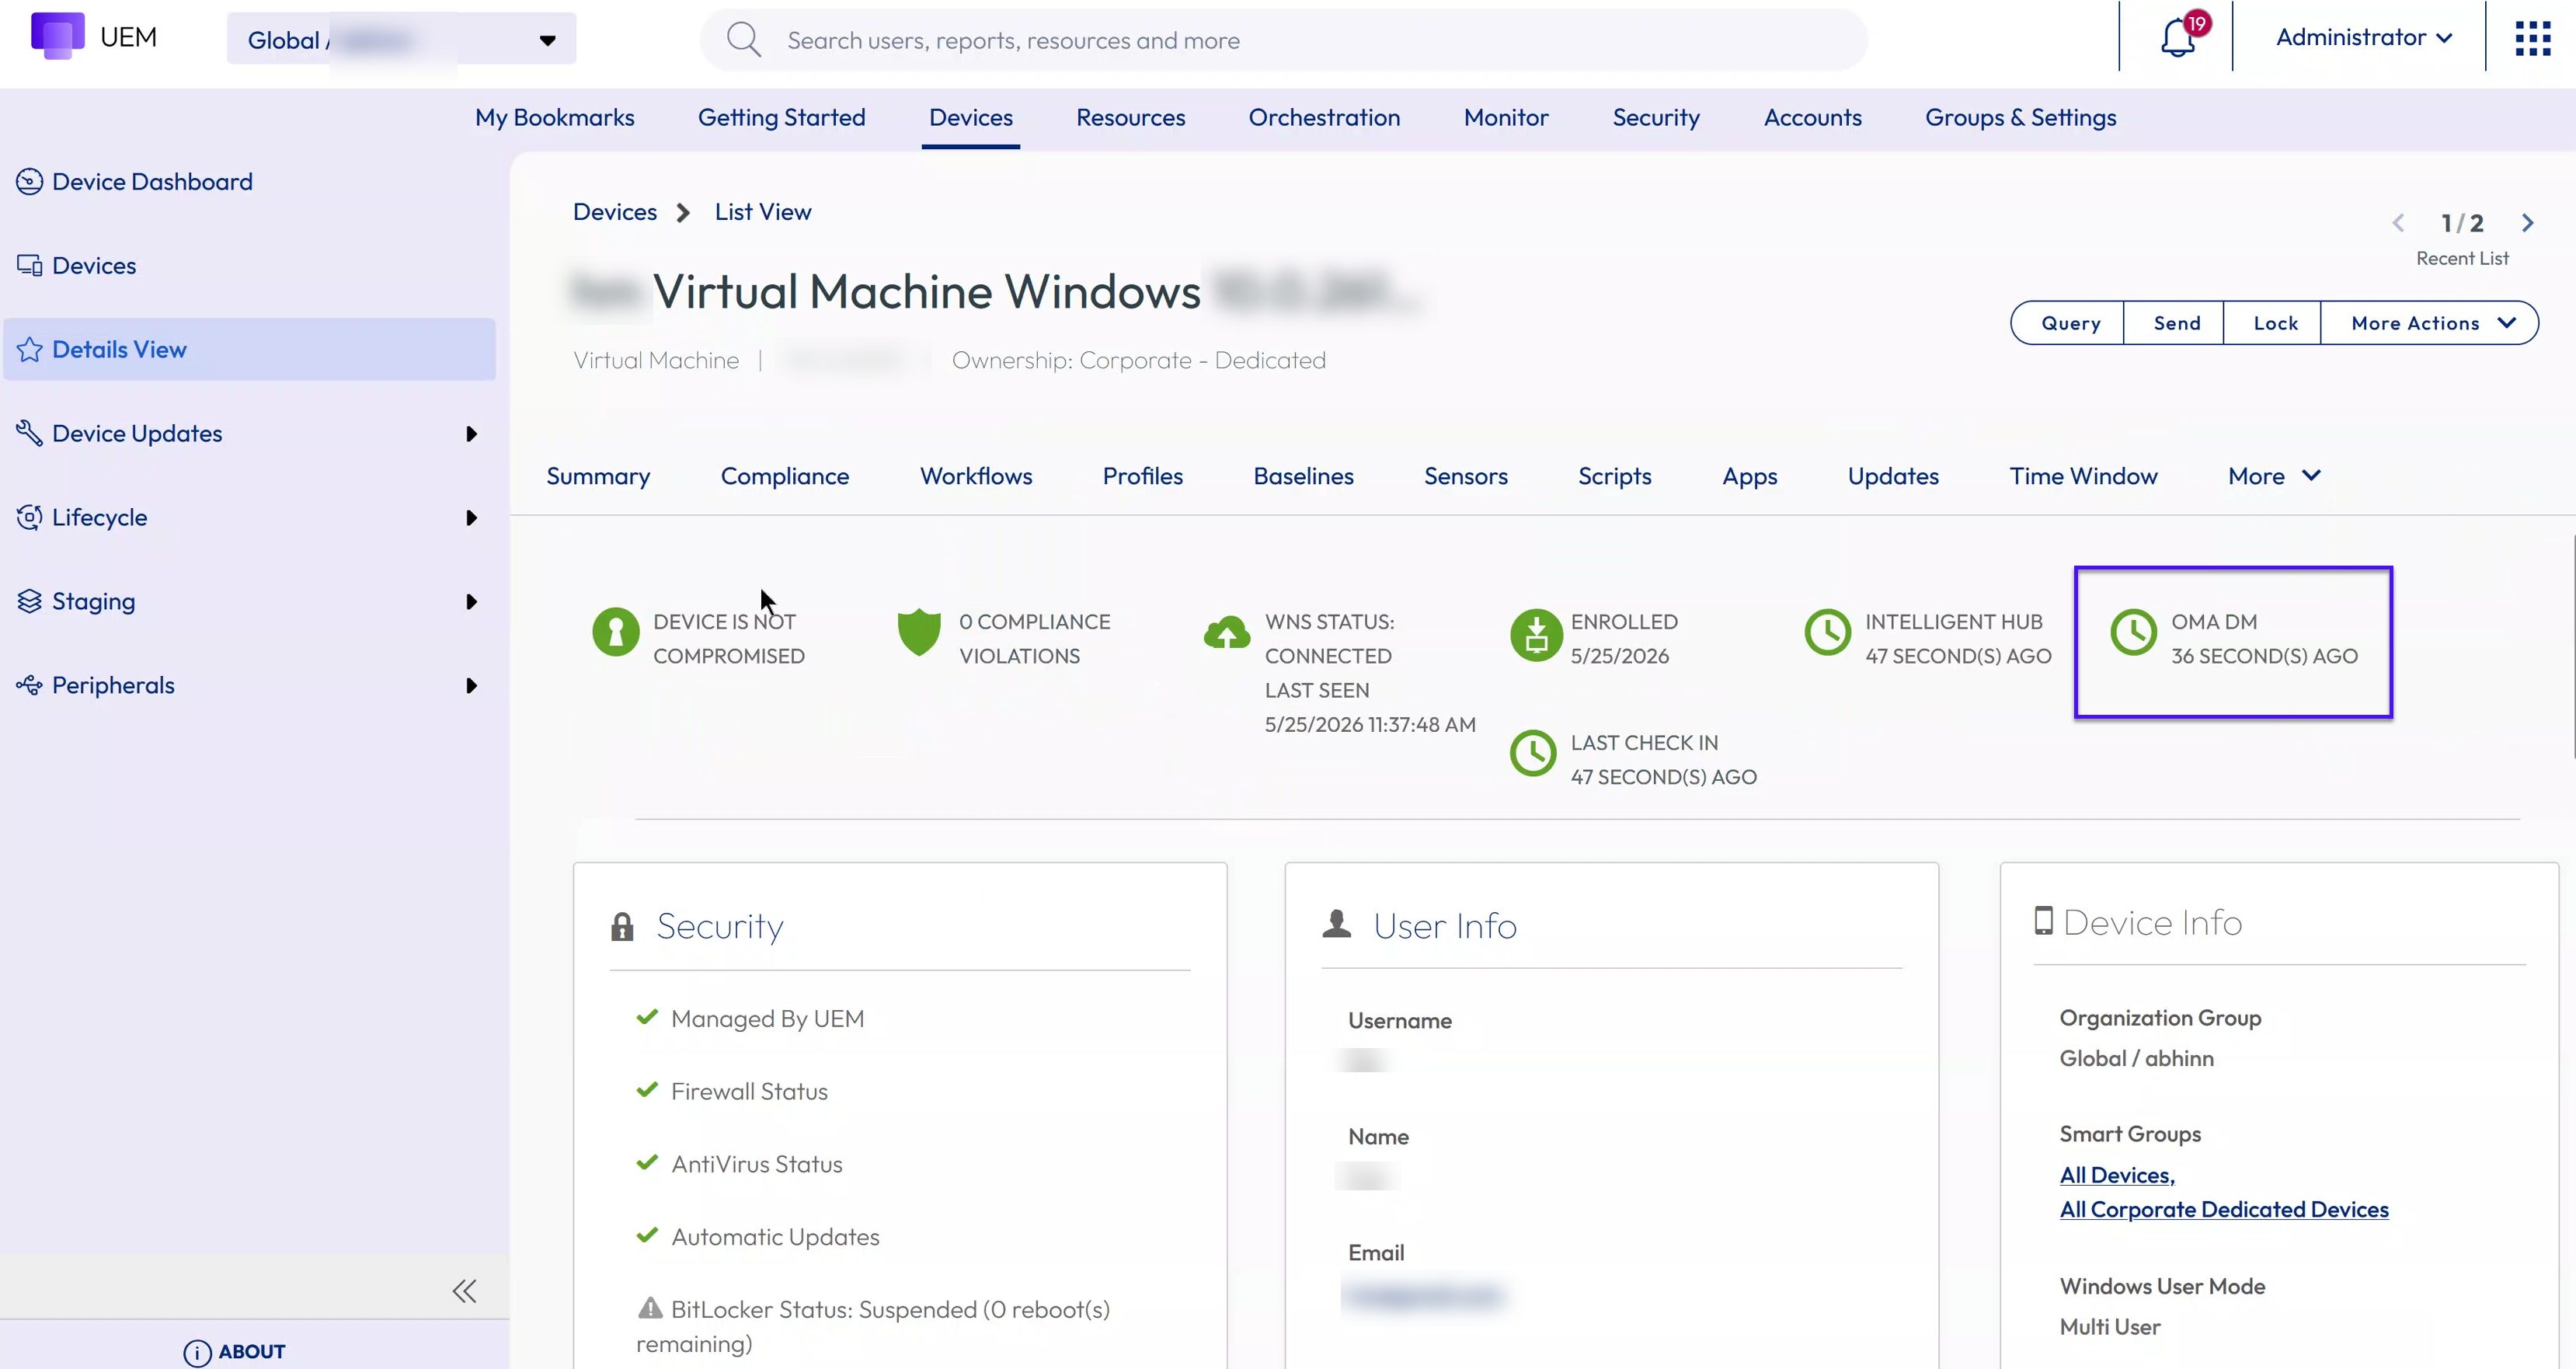Open the notifications bell icon
This screenshot has width=2576, height=1369.
pyautogui.click(x=2177, y=39)
